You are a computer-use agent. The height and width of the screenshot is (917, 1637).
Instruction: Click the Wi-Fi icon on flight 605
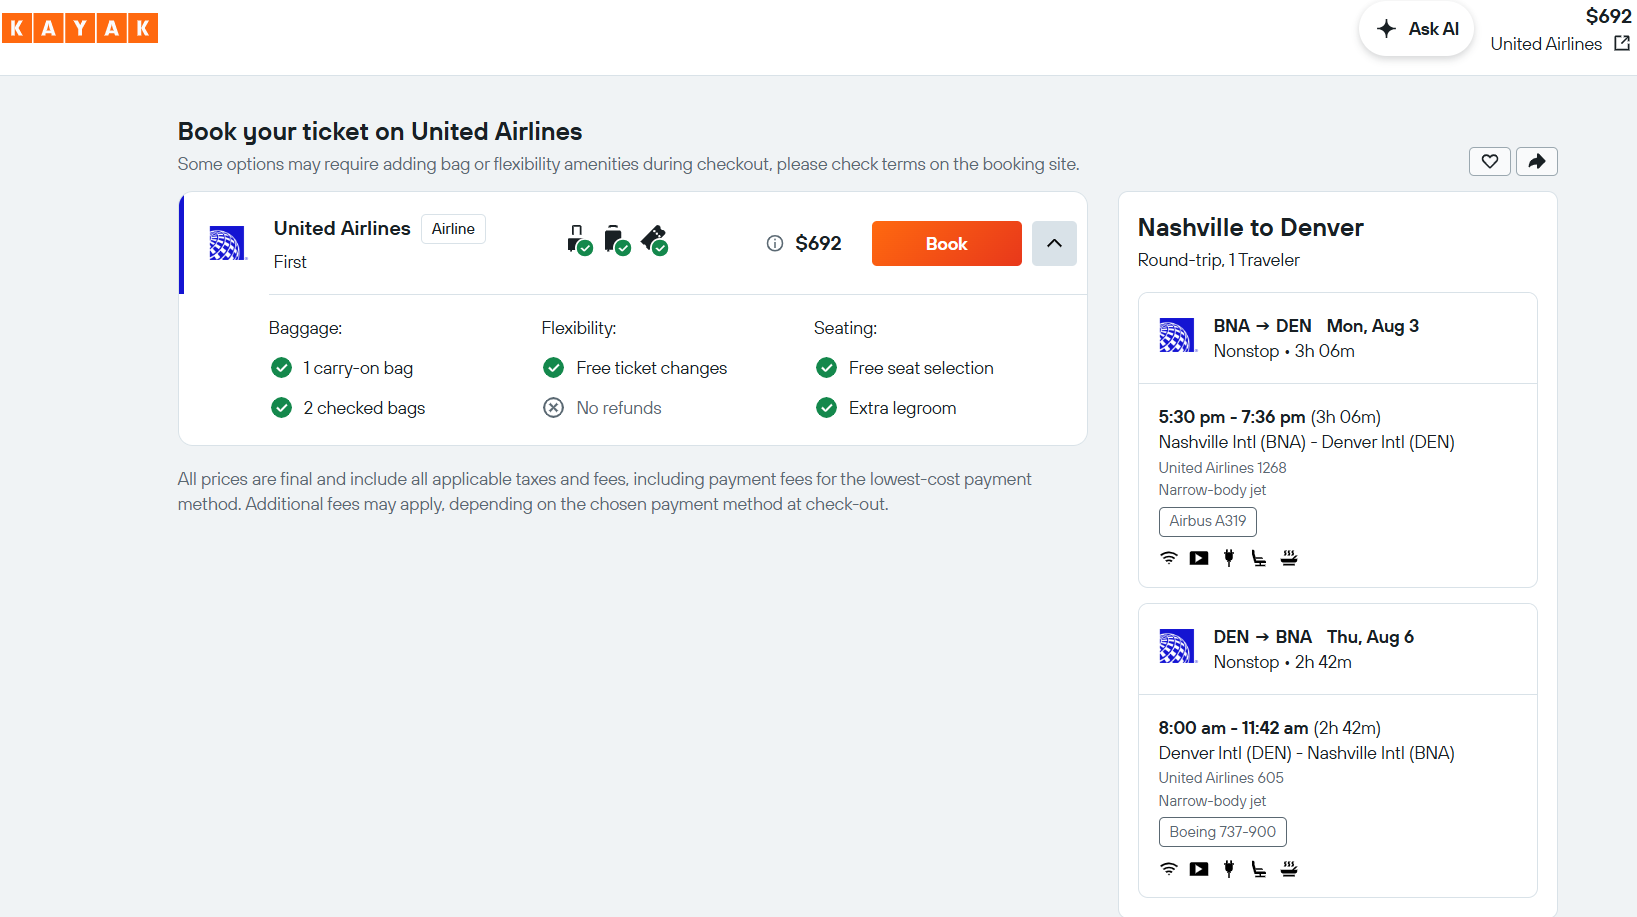coord(1169,869)
